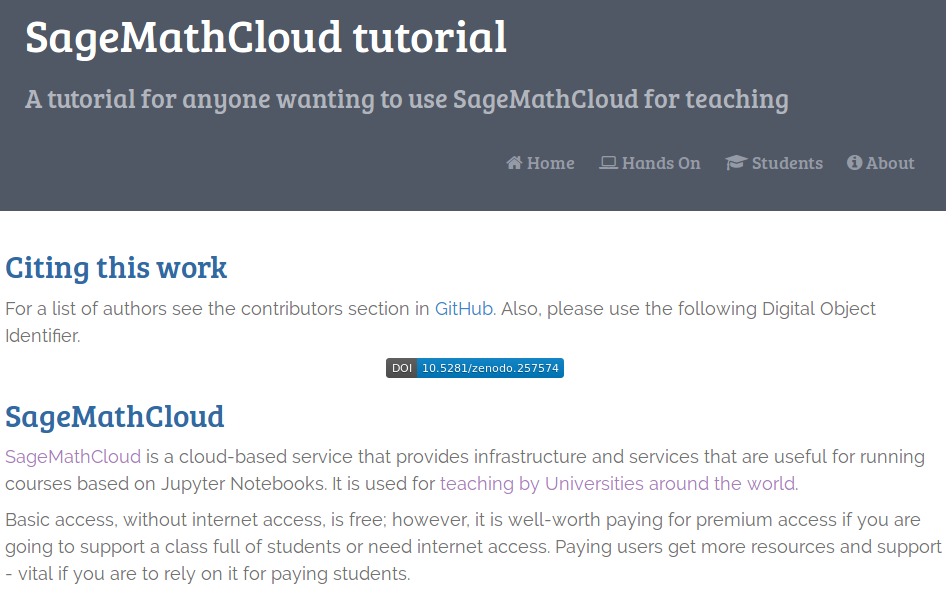Click the info circle icon beside About
Image resolution: width=946 pixels, height=593 pixels.
(854, 162)
